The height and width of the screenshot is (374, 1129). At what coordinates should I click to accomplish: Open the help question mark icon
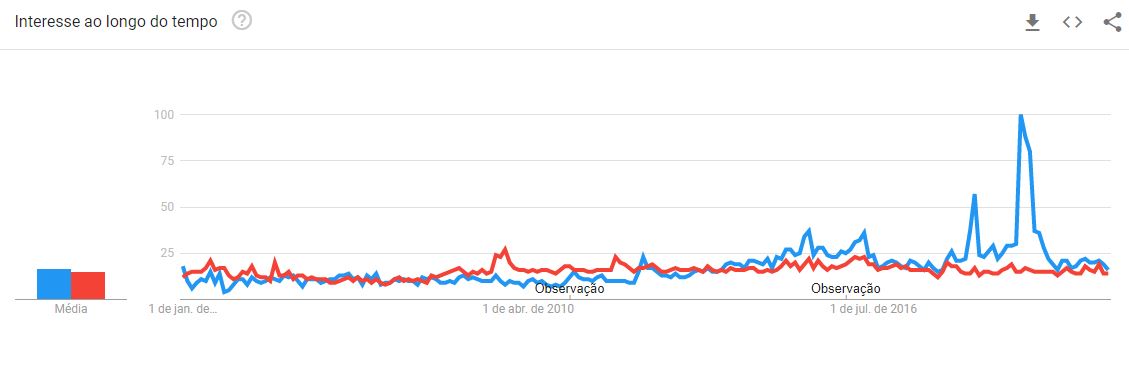tap(242, 22)
